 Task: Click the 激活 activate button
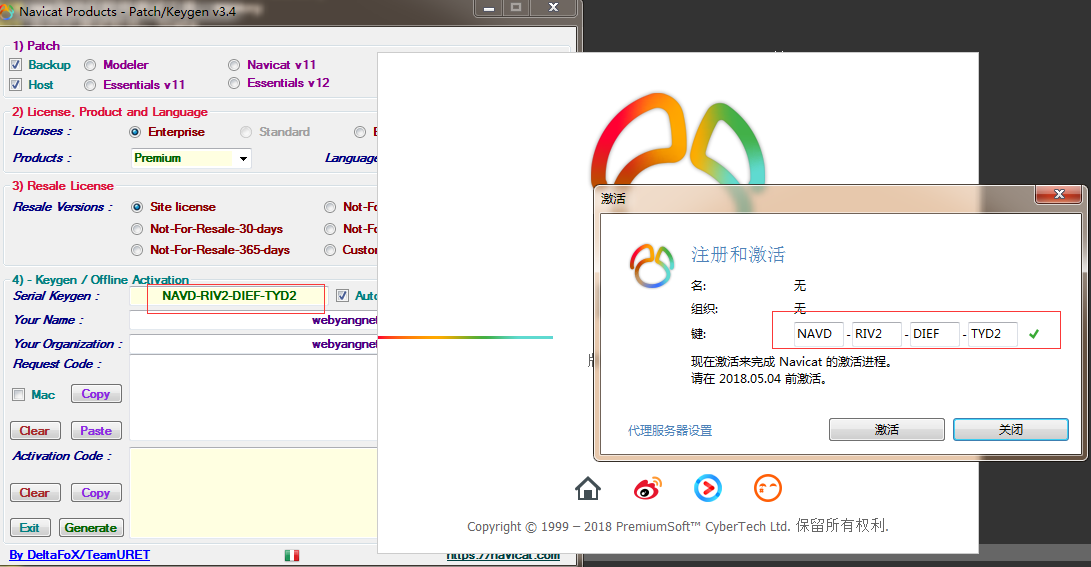click(886, 429)
